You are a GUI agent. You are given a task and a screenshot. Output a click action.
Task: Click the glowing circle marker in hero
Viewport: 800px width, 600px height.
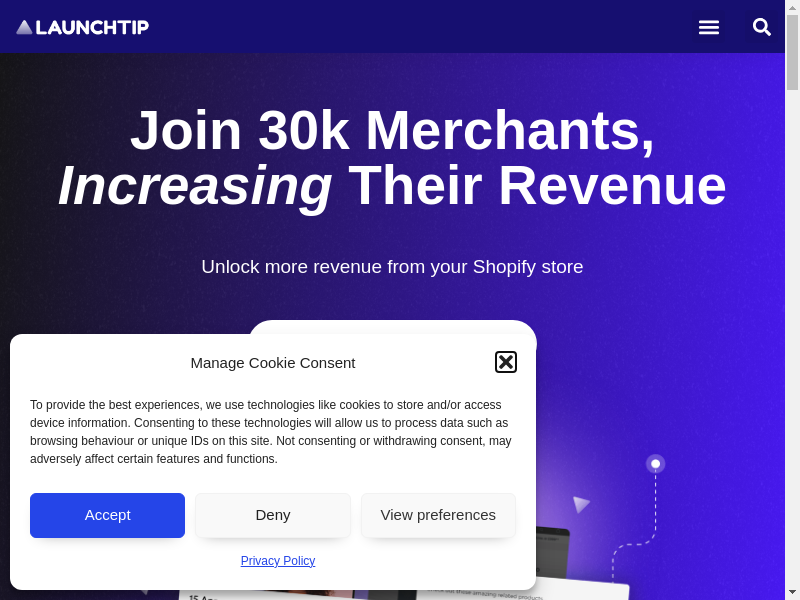655,464
